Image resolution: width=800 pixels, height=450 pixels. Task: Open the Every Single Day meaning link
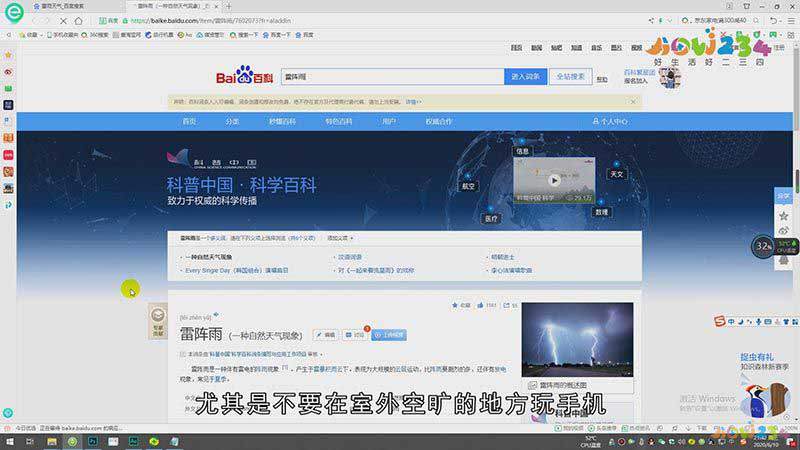[x=237, y=270]
